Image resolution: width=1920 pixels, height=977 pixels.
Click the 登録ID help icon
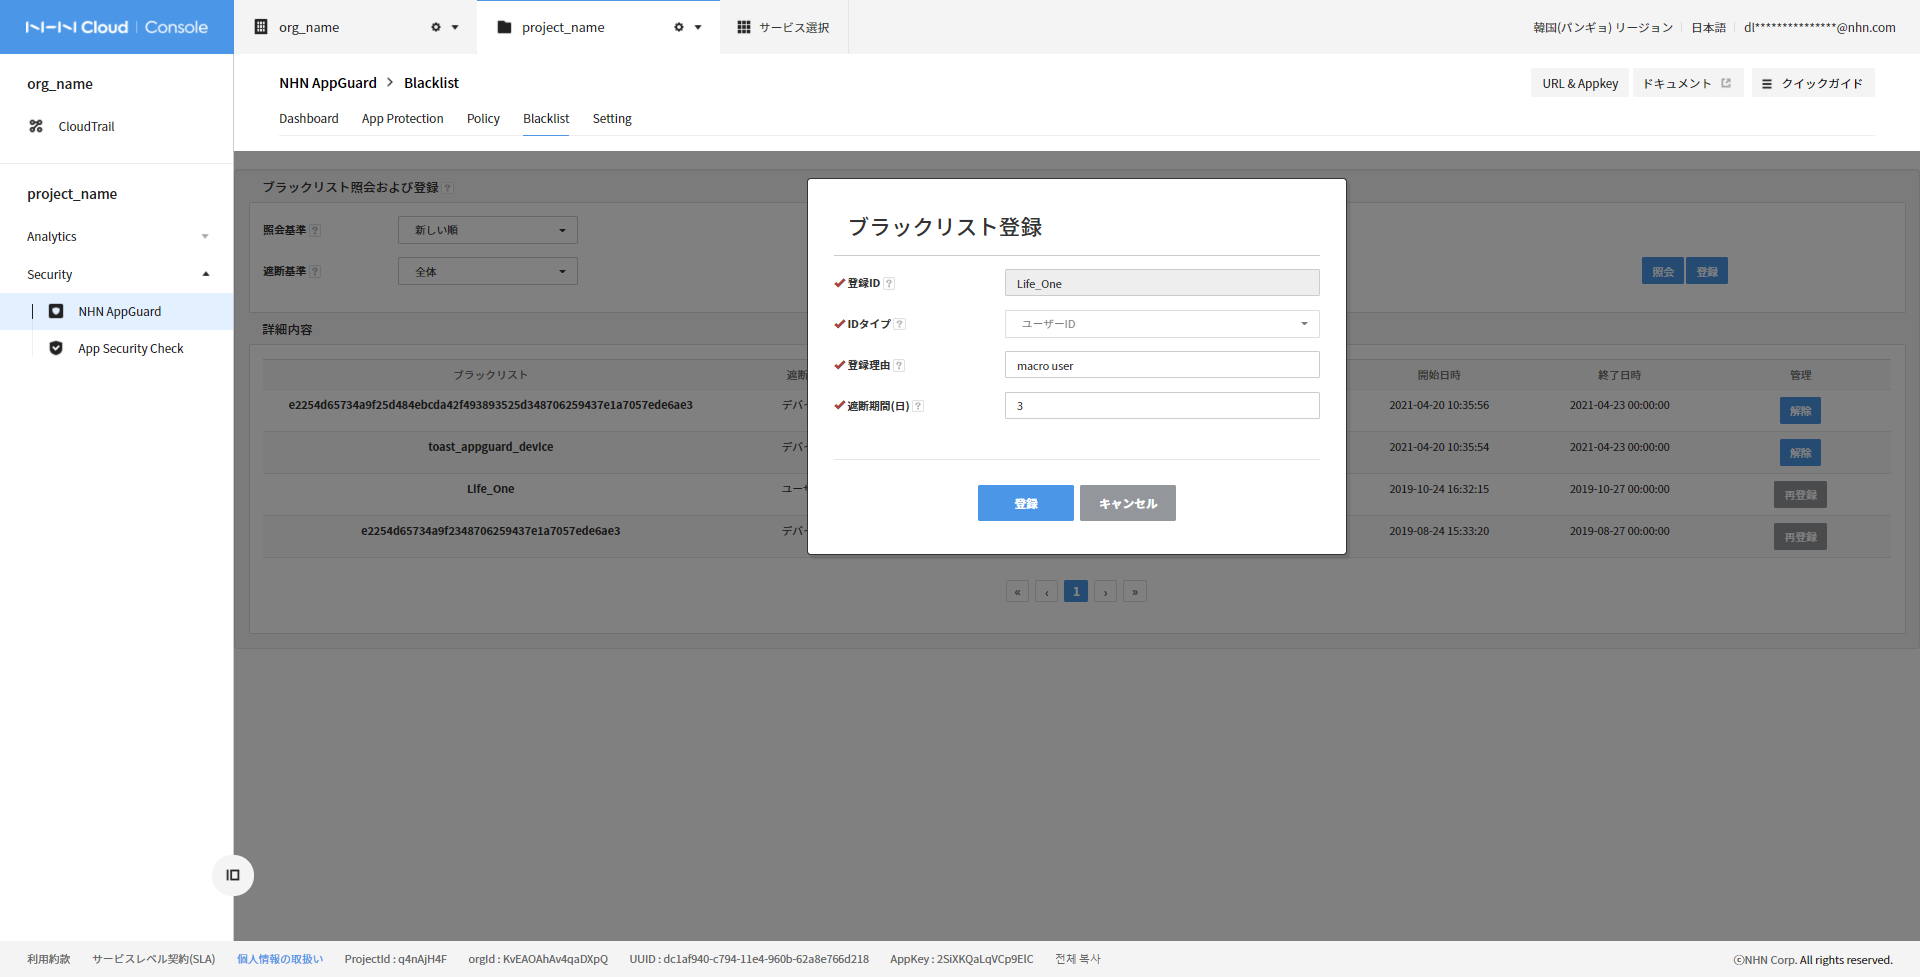click(889, 283)
